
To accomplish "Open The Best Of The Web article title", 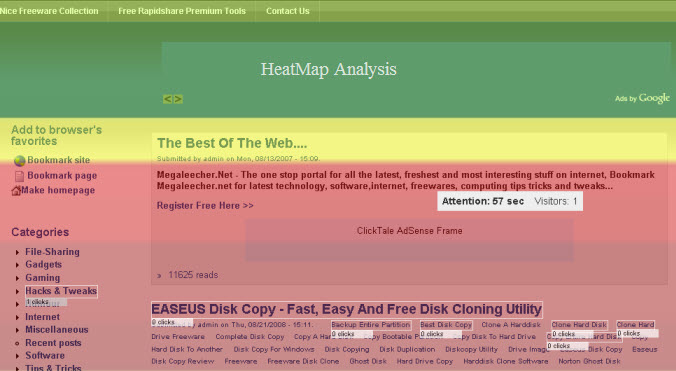I will 232,143.
